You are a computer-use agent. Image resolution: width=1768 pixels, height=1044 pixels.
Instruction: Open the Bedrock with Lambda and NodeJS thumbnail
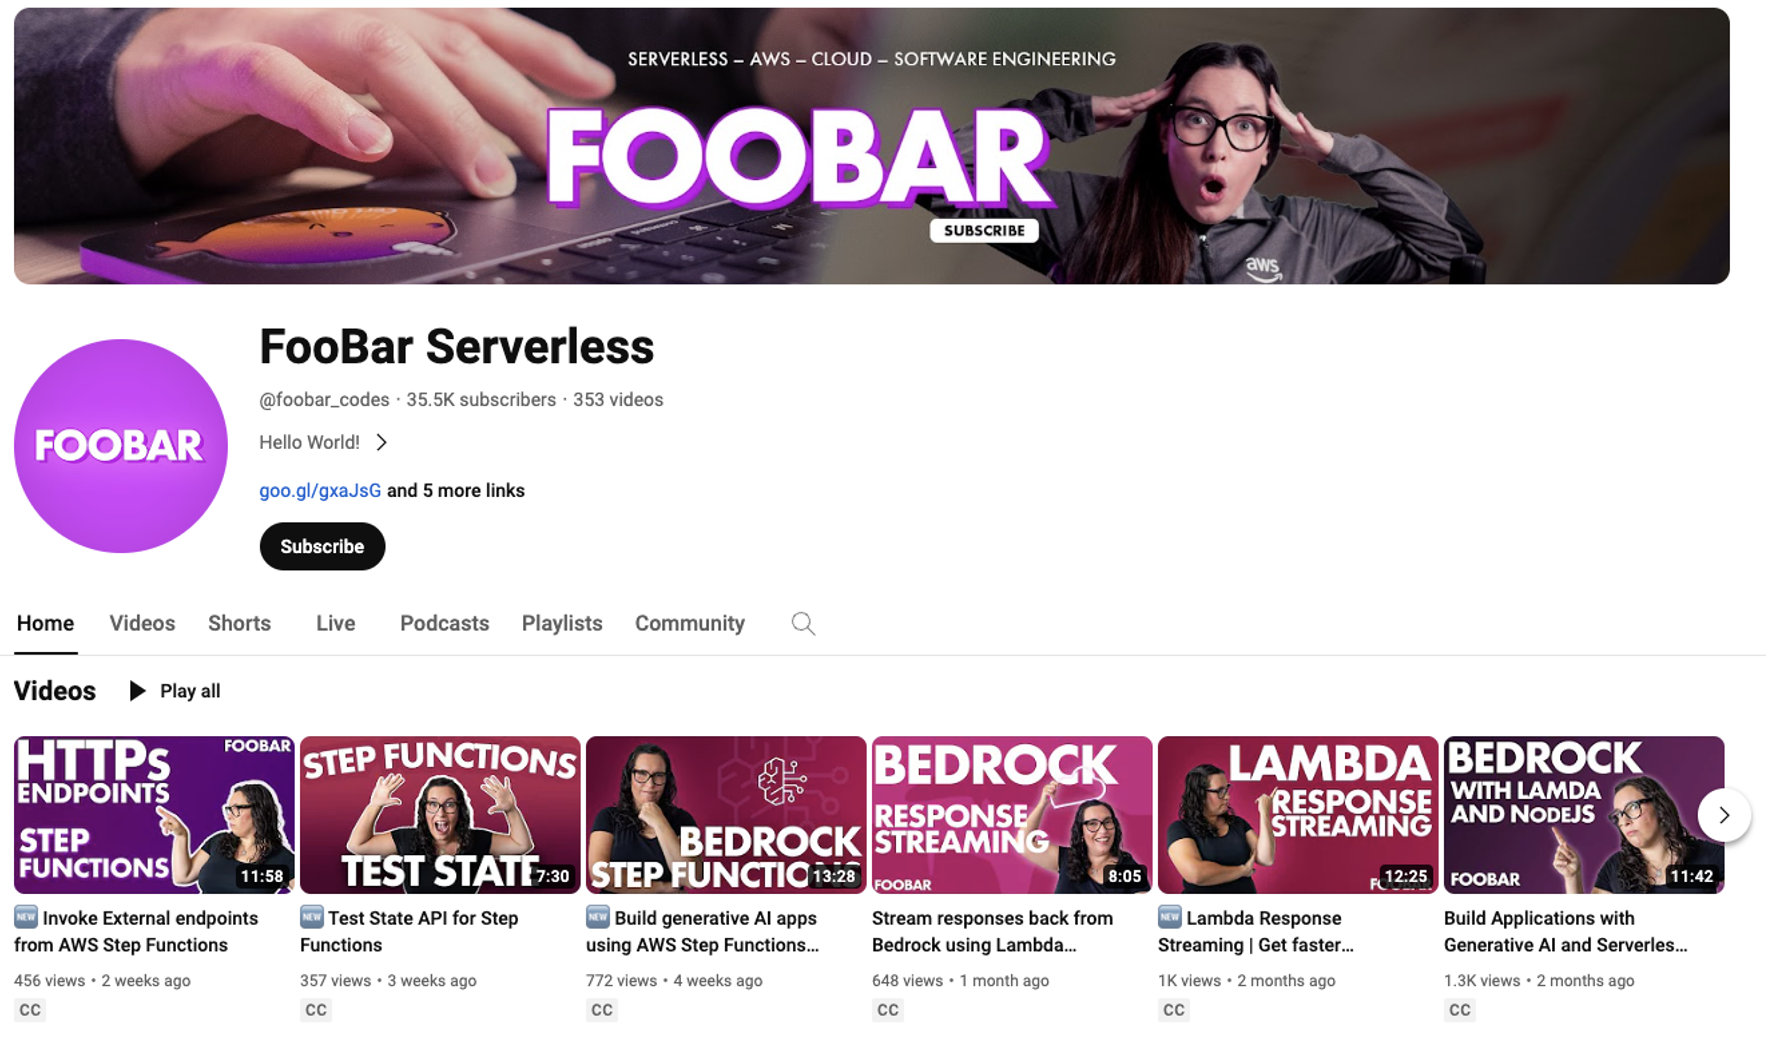click(1584, 815)
